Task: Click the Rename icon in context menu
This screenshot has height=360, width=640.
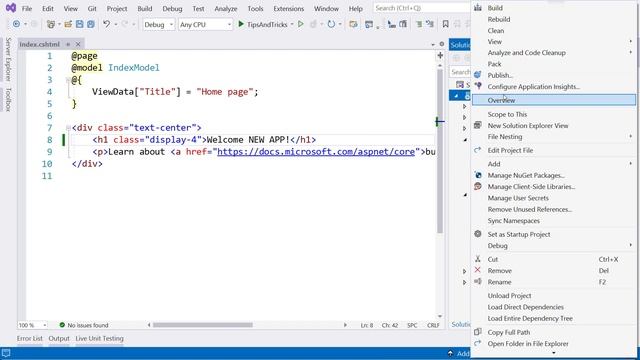Action: (478, 282)
